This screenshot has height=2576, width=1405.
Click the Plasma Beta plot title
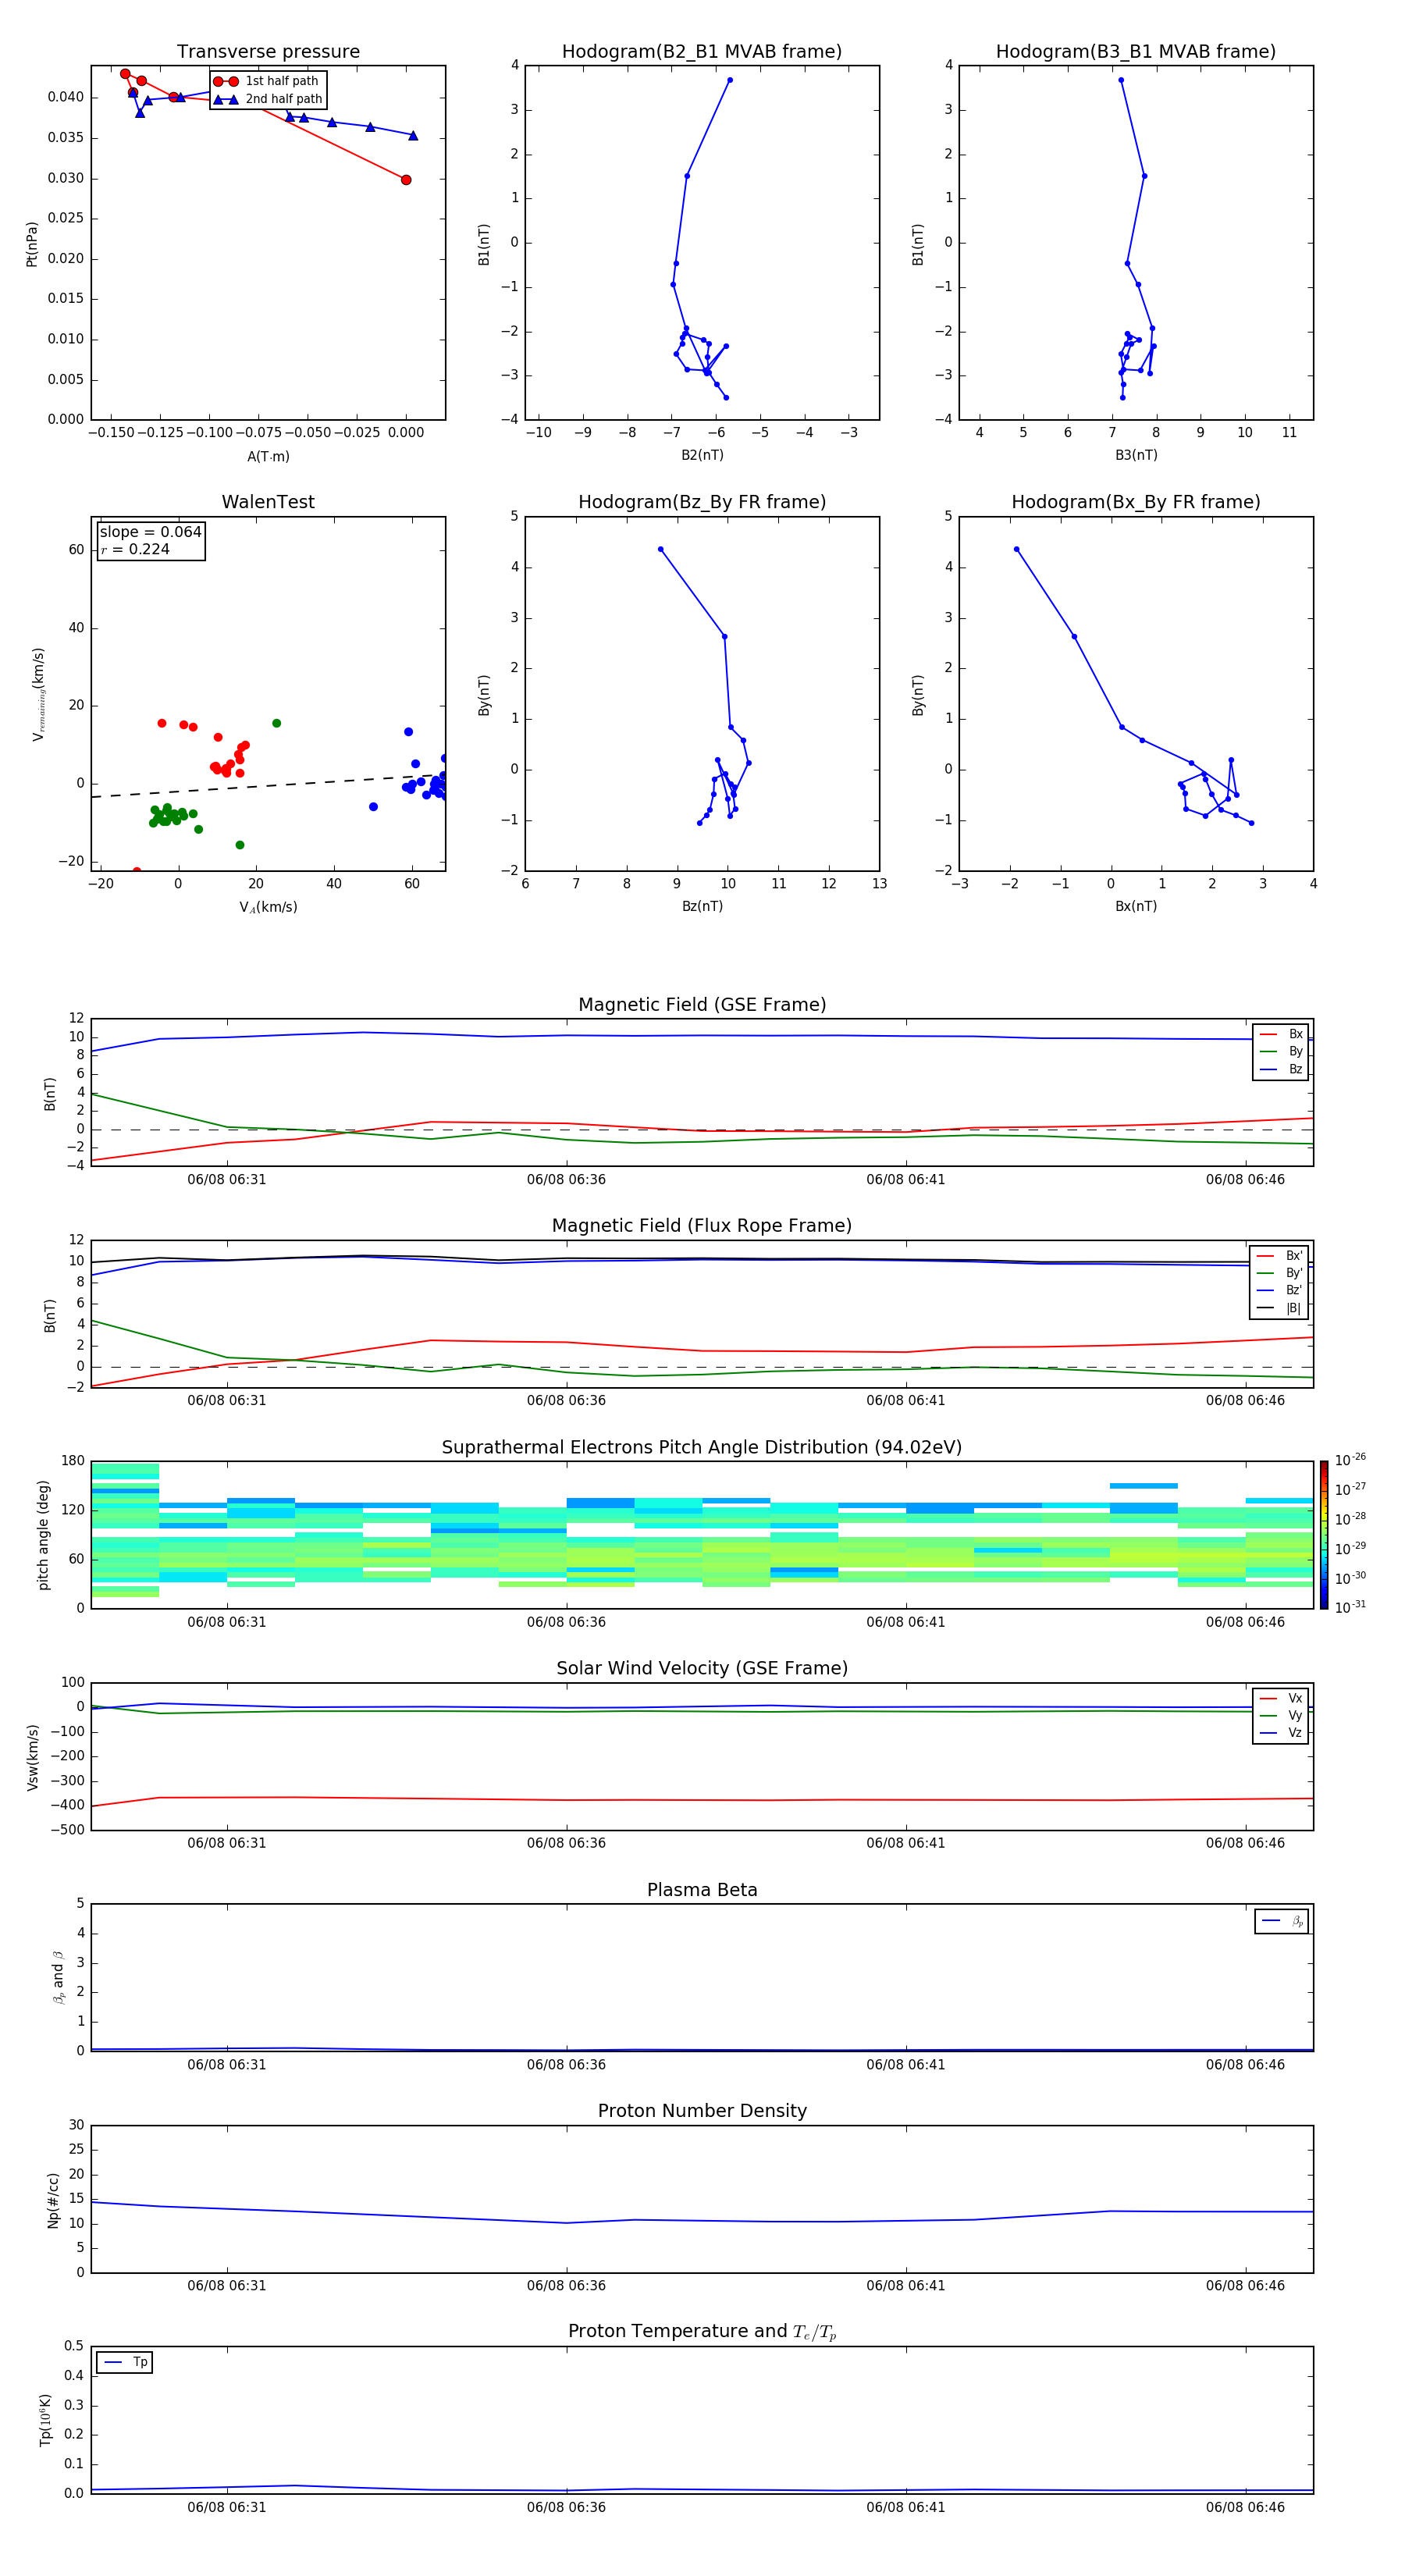click(702, 1891)
